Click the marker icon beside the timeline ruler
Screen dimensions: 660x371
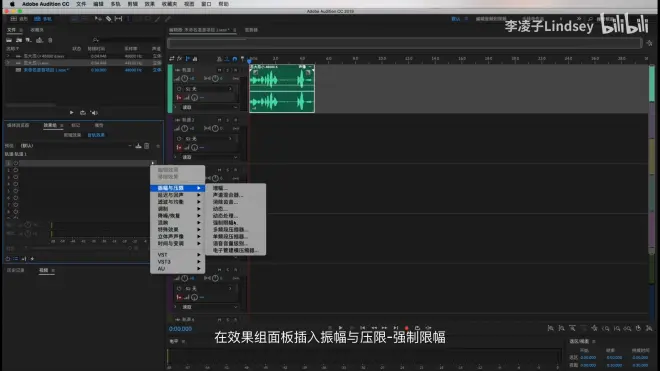(242, 59)
